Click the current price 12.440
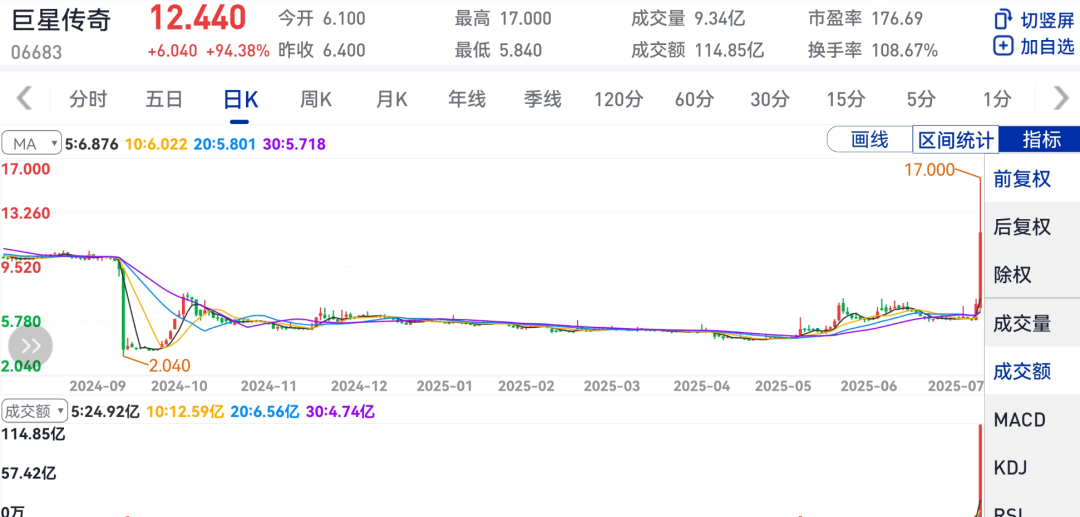1080x517 pixels. pyautogui.click(x=198, y=17)
